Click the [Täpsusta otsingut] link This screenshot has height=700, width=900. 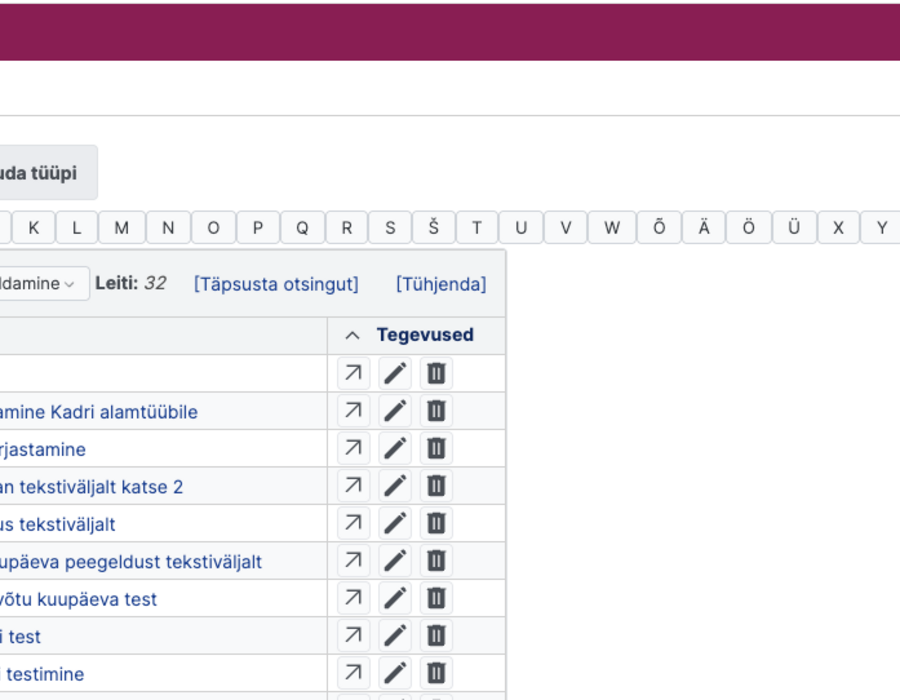(x=276, y=284)
